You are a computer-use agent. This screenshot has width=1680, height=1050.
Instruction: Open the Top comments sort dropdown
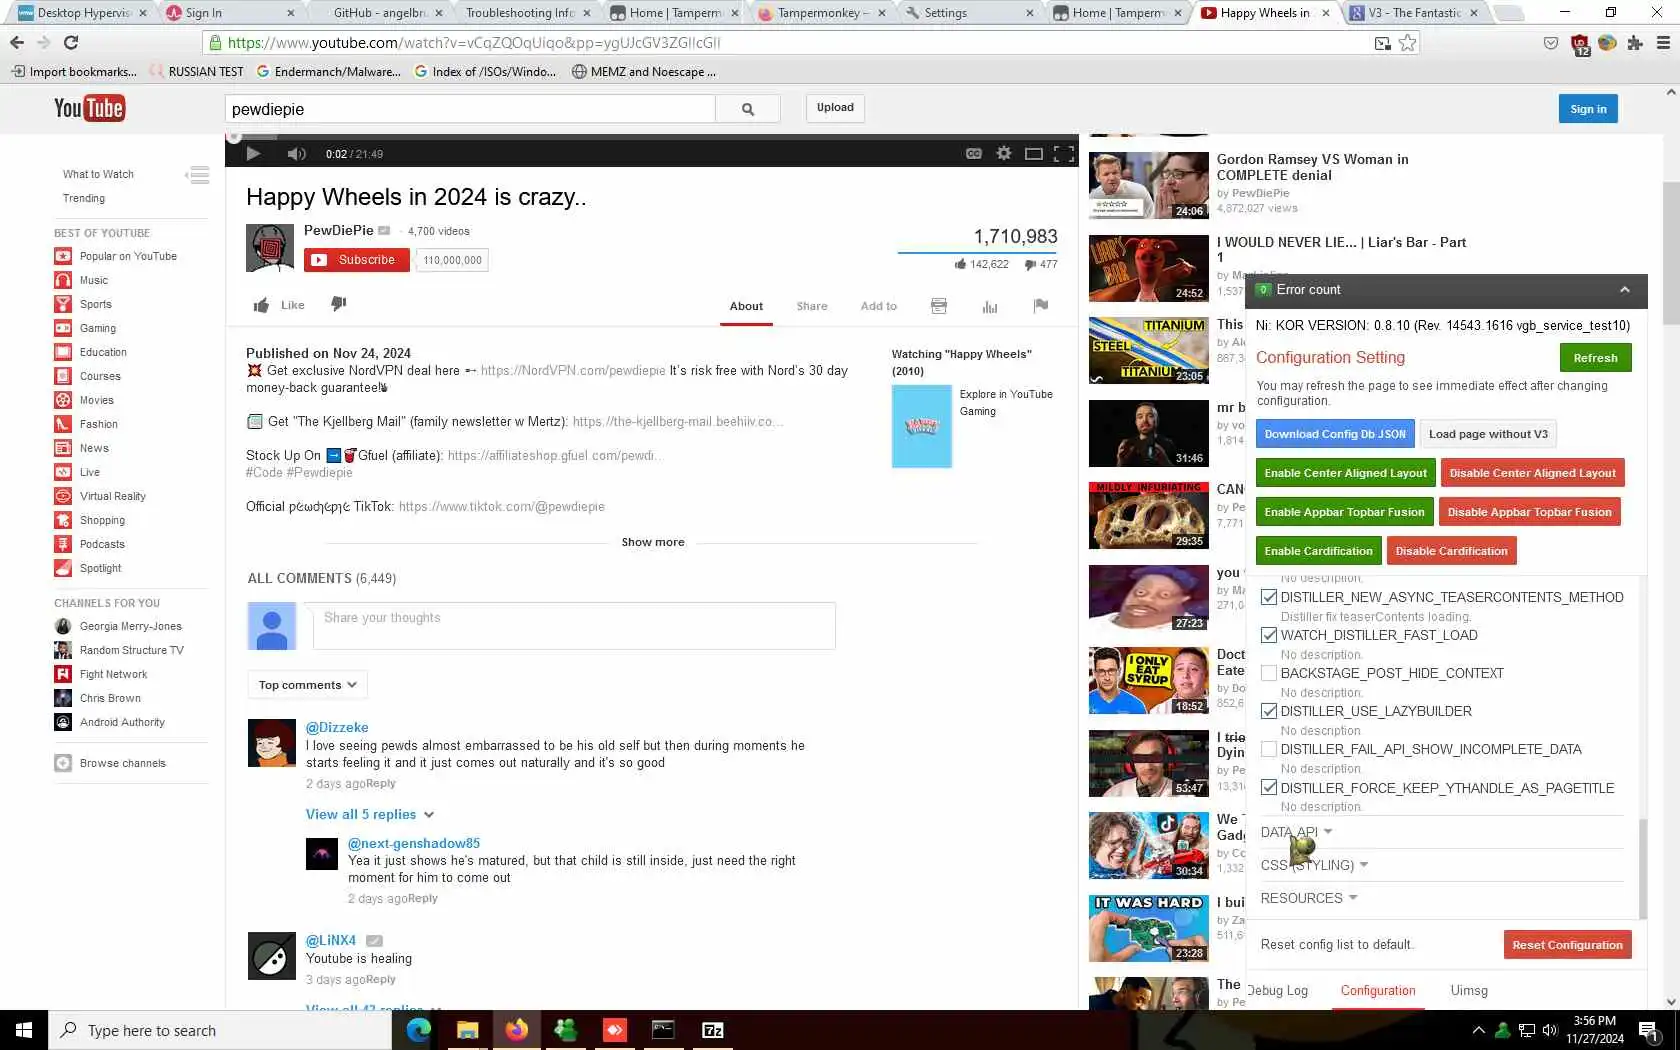point(308,685)
